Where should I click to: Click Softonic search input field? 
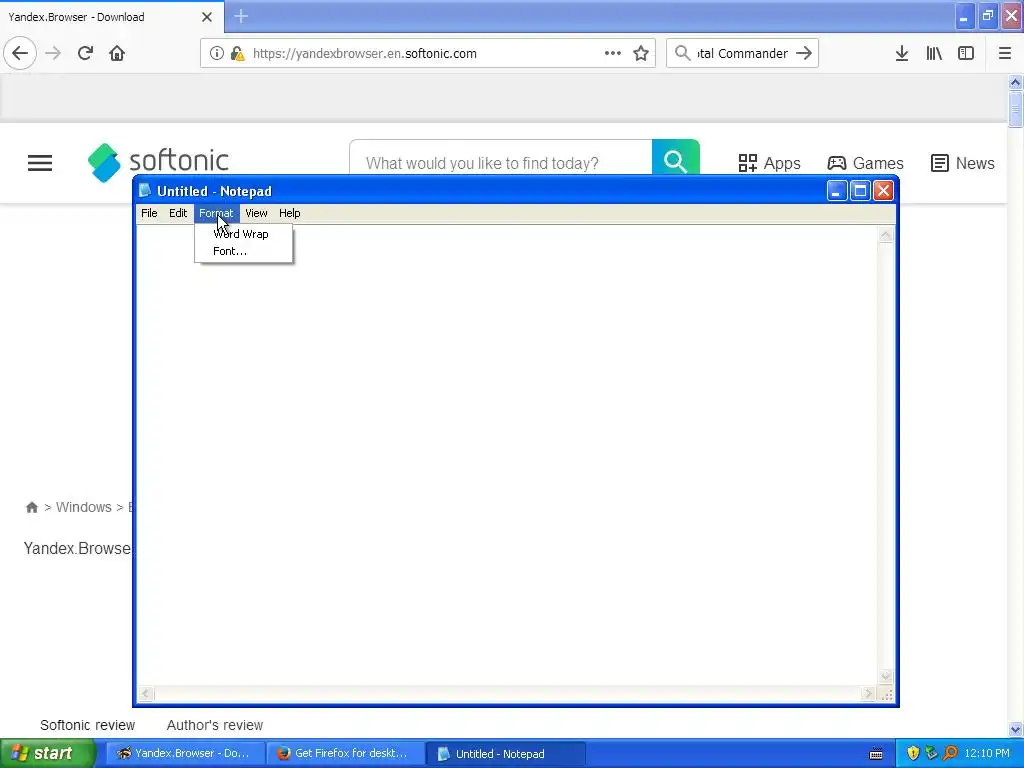tap(501, 161)
